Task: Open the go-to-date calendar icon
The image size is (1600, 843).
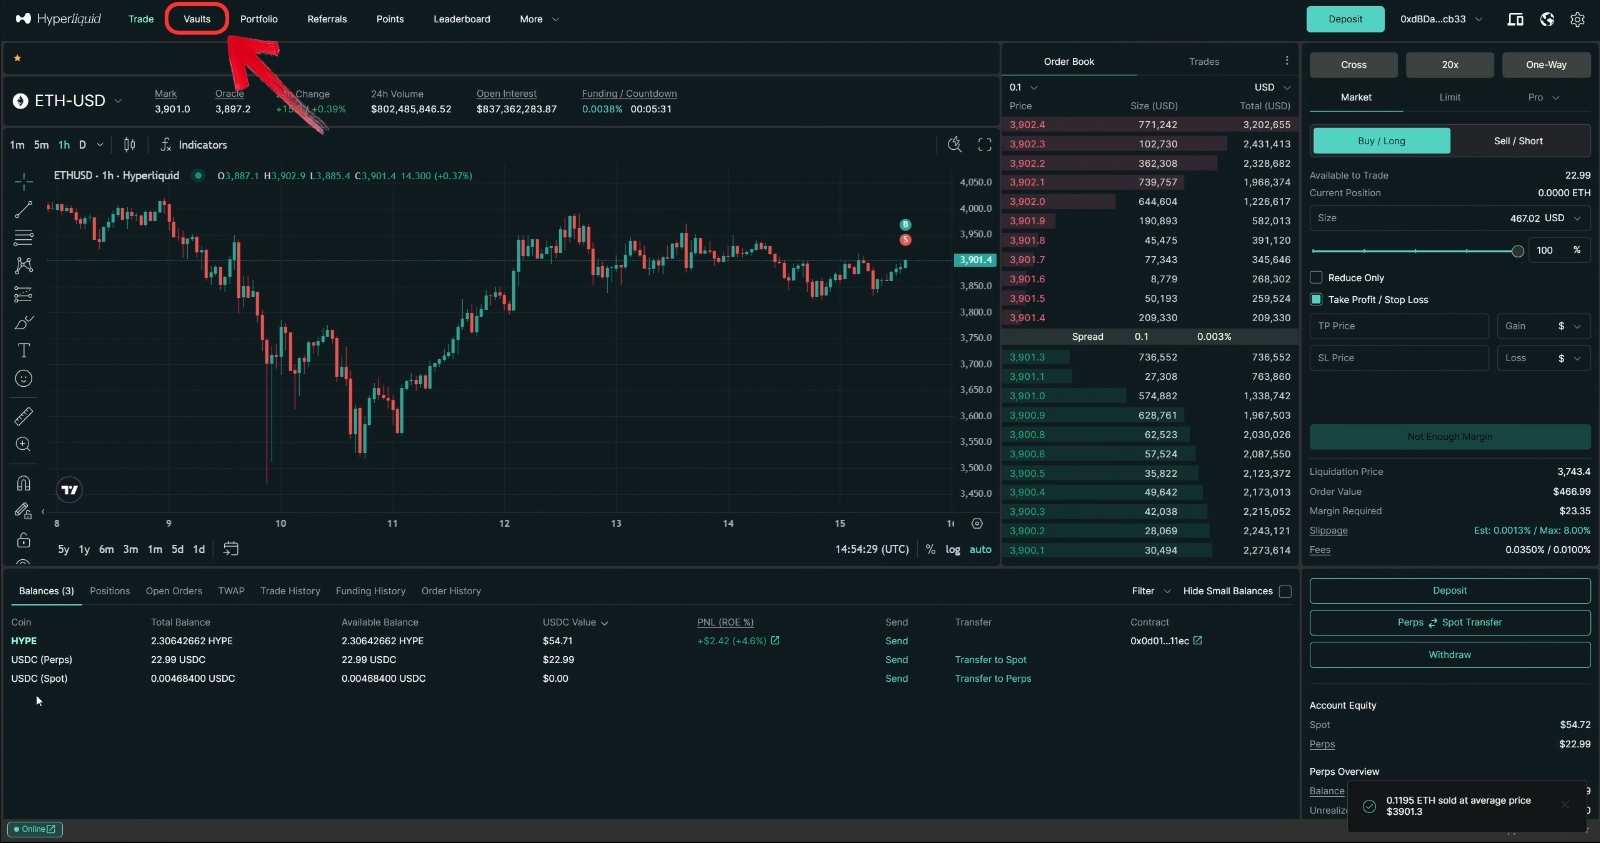Action: click(231, 549)
